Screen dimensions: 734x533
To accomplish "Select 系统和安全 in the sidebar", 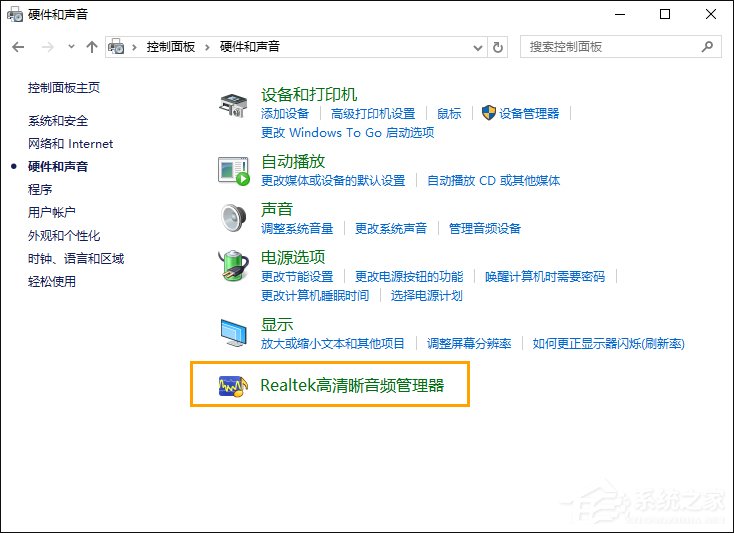I will tap(58, 120).
